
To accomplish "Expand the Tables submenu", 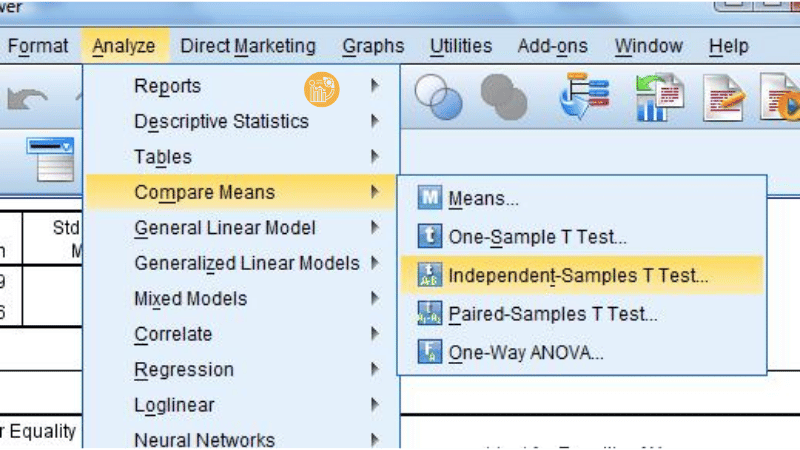I will coord(241,157).
